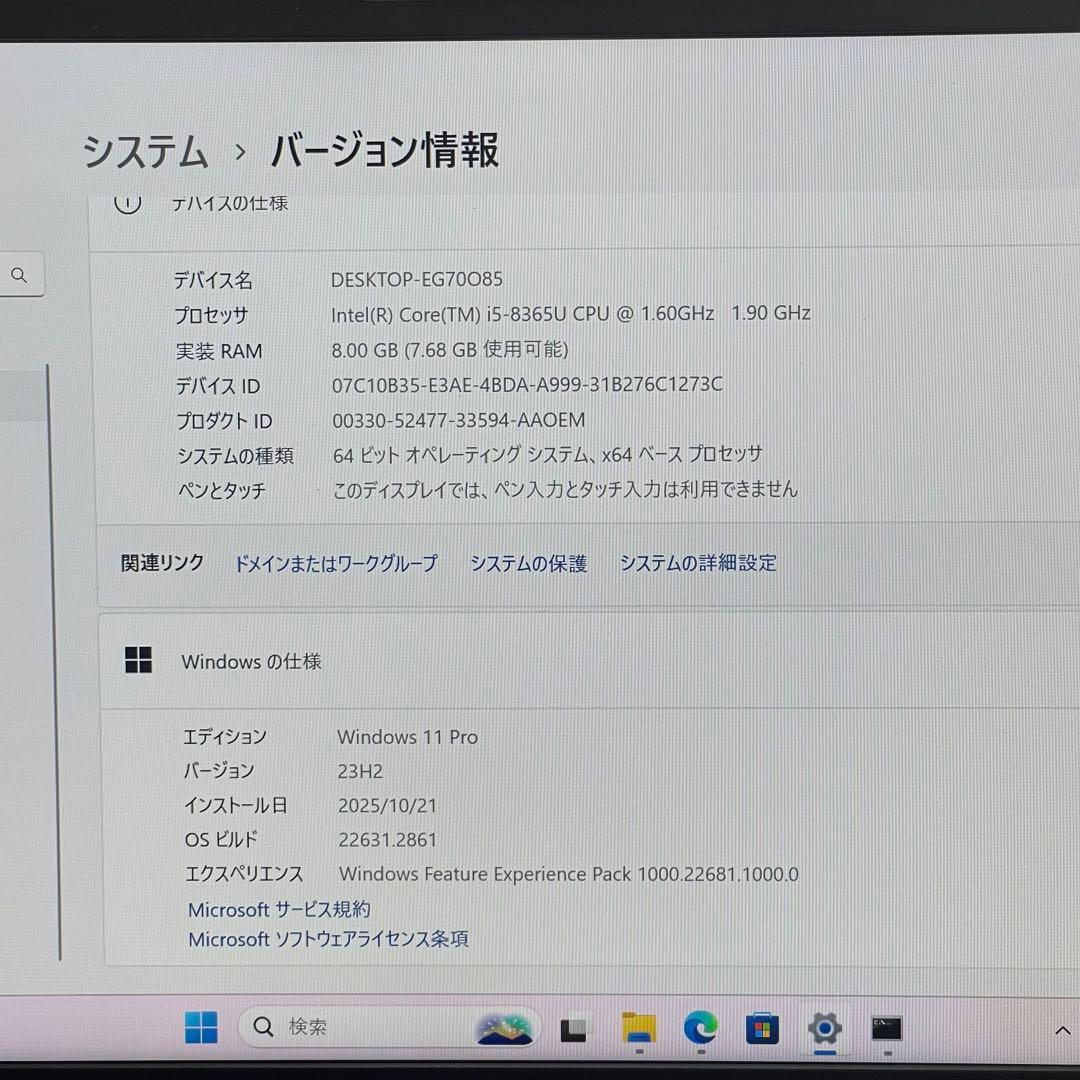The image size is (1080, 1080).
Task: Select install date 2025/10/21
Action: pos(388,806)
